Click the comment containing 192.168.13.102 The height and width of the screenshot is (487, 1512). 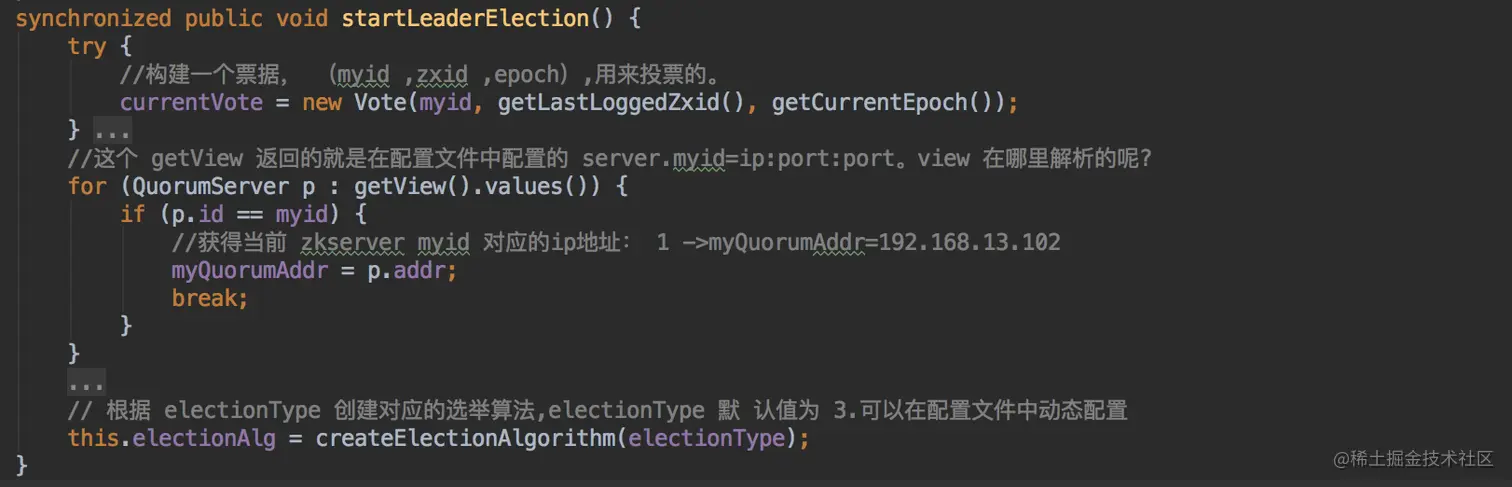(615, 242)
